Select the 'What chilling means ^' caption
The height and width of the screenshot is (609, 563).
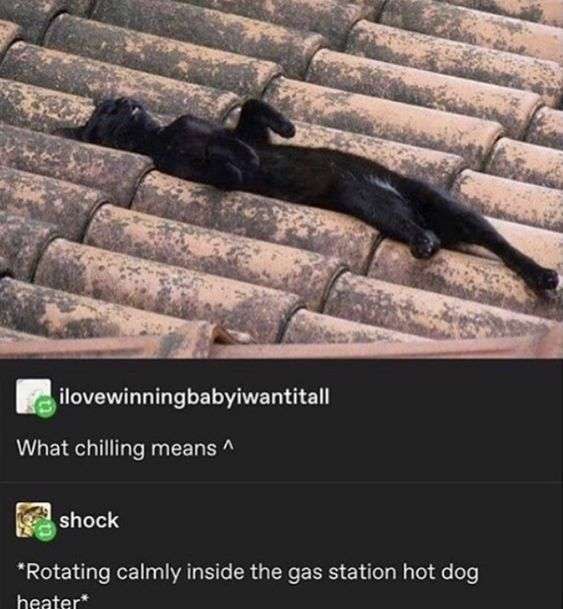coord(126,448)
